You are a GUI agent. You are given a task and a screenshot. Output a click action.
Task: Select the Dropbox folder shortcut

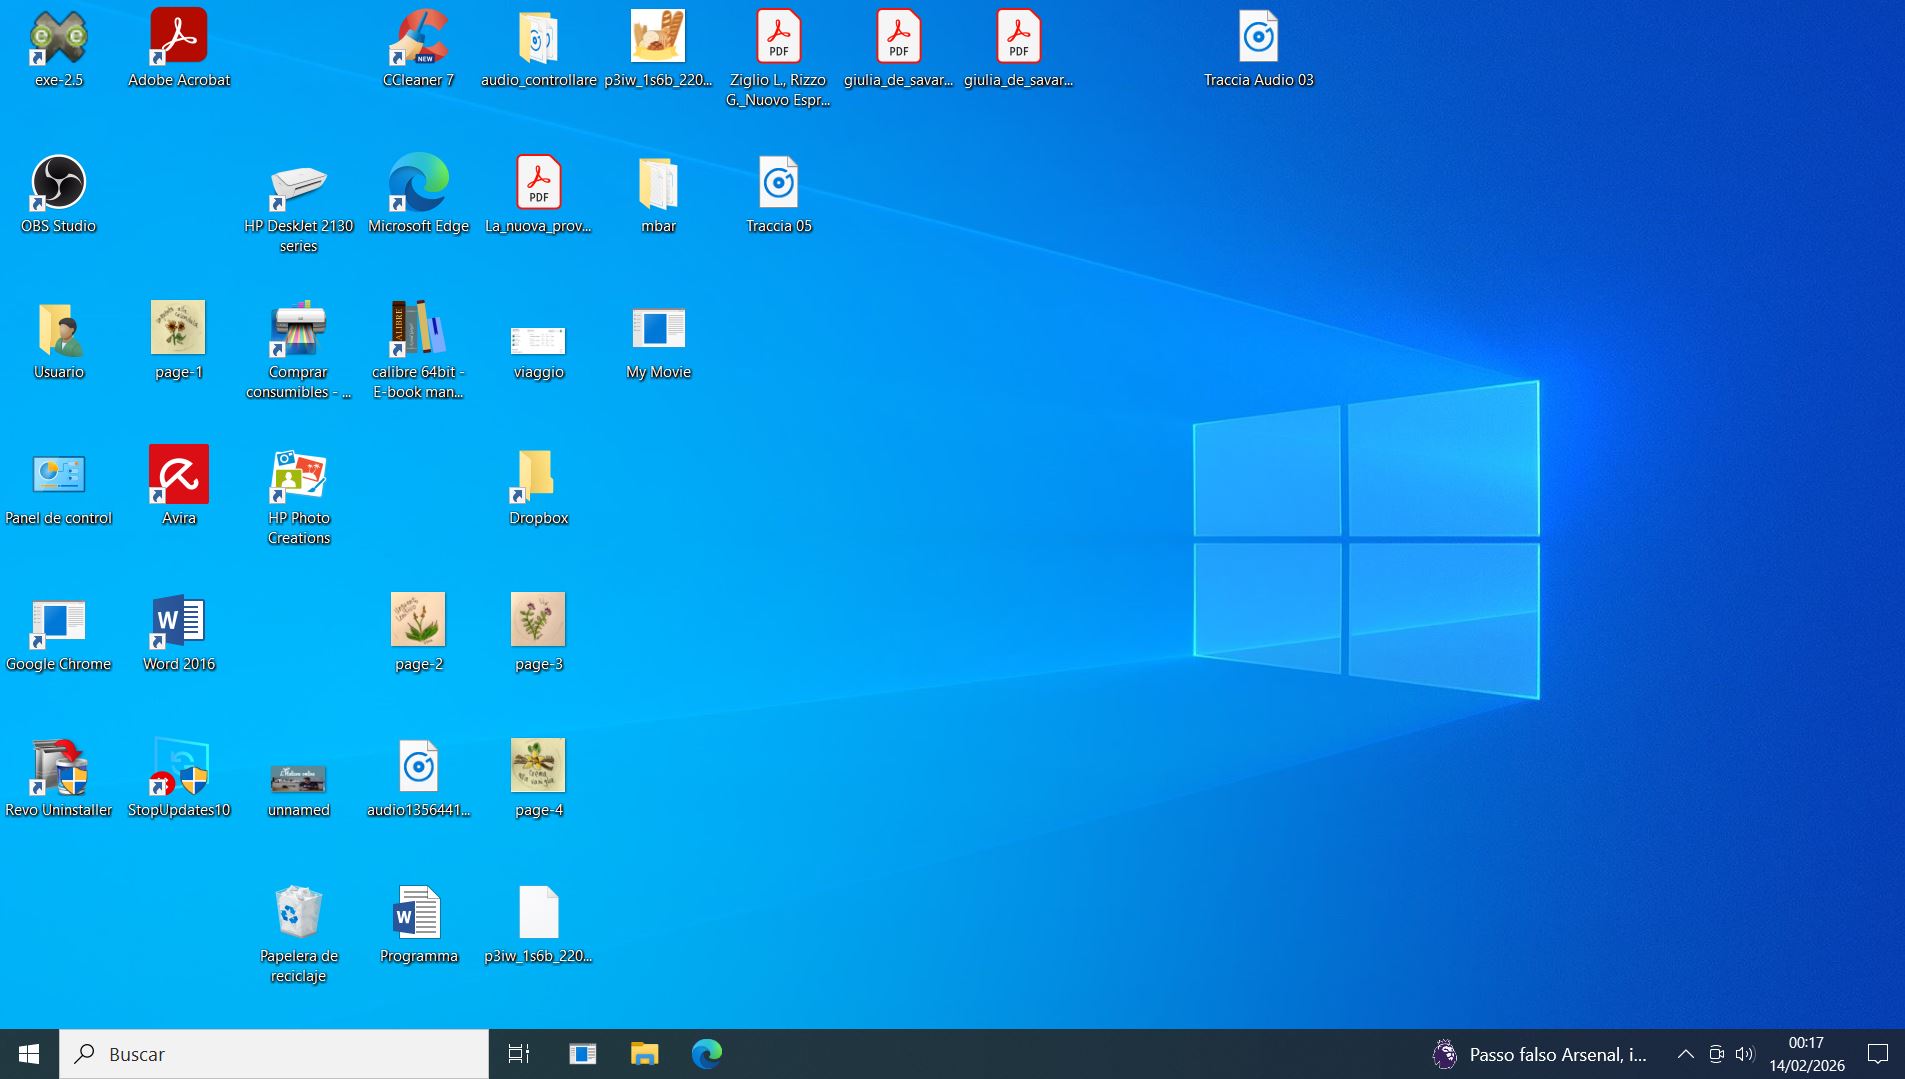click(x=538, y=475)
